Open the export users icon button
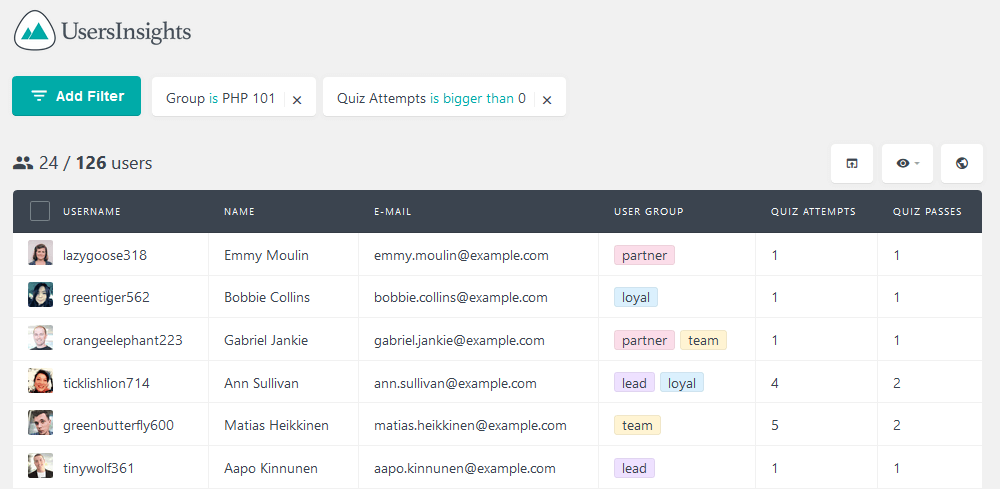1000x489 pixels. [851, 163]
